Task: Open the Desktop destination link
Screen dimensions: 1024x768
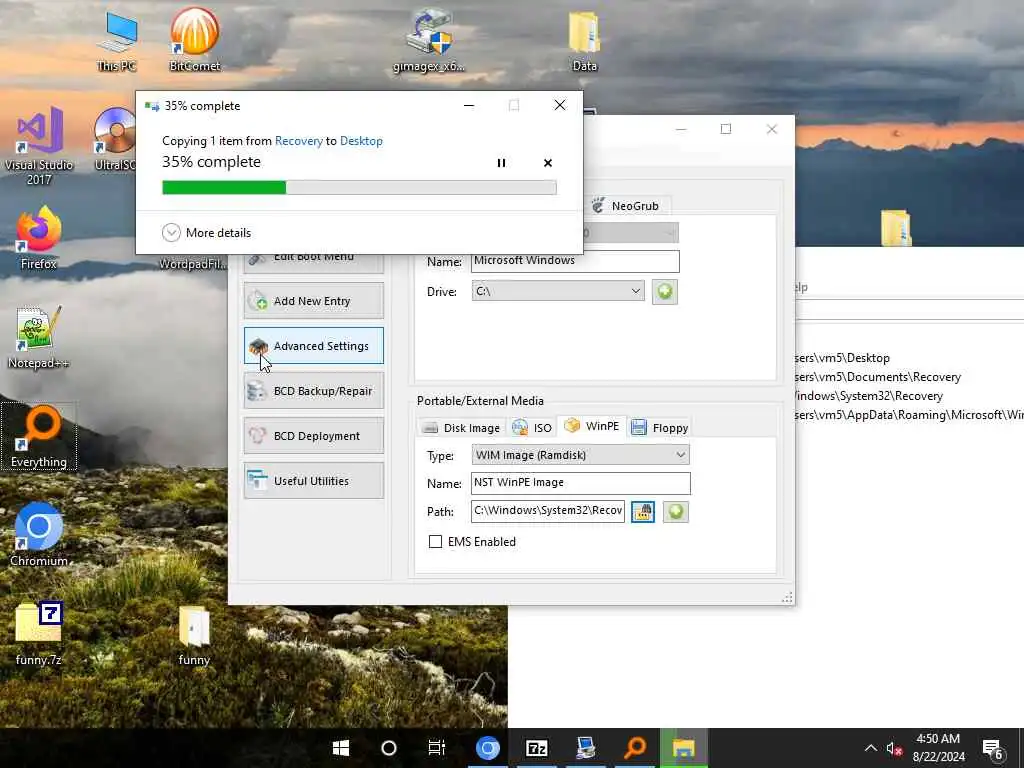Action: [x=361, y=140]
